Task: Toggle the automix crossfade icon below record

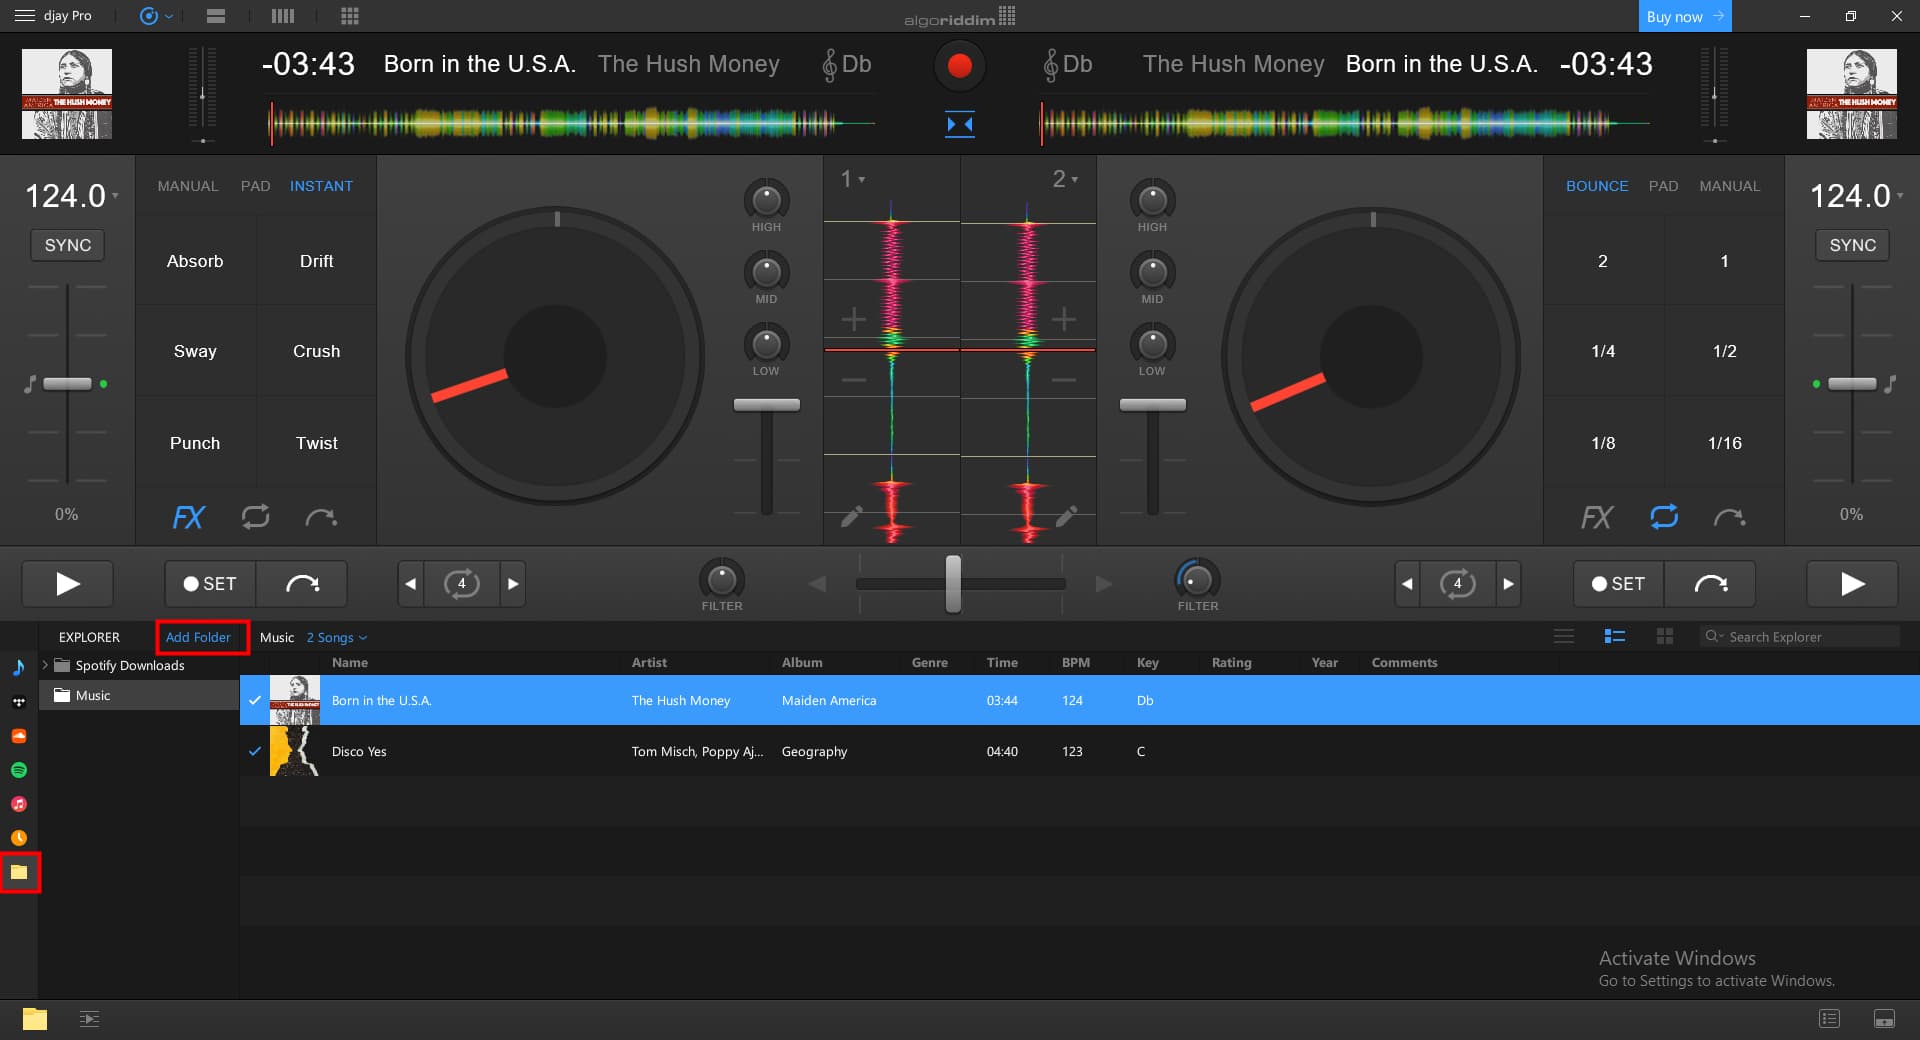Action: pyautogui.click(x=960, y=124)
